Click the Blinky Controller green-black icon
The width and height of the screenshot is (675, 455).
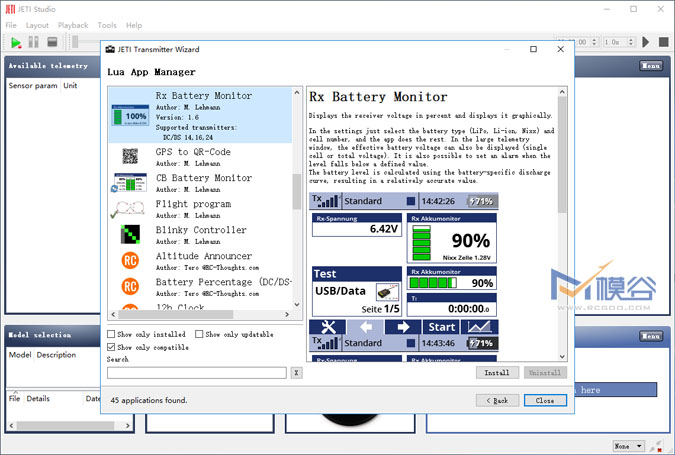[130, 235]
